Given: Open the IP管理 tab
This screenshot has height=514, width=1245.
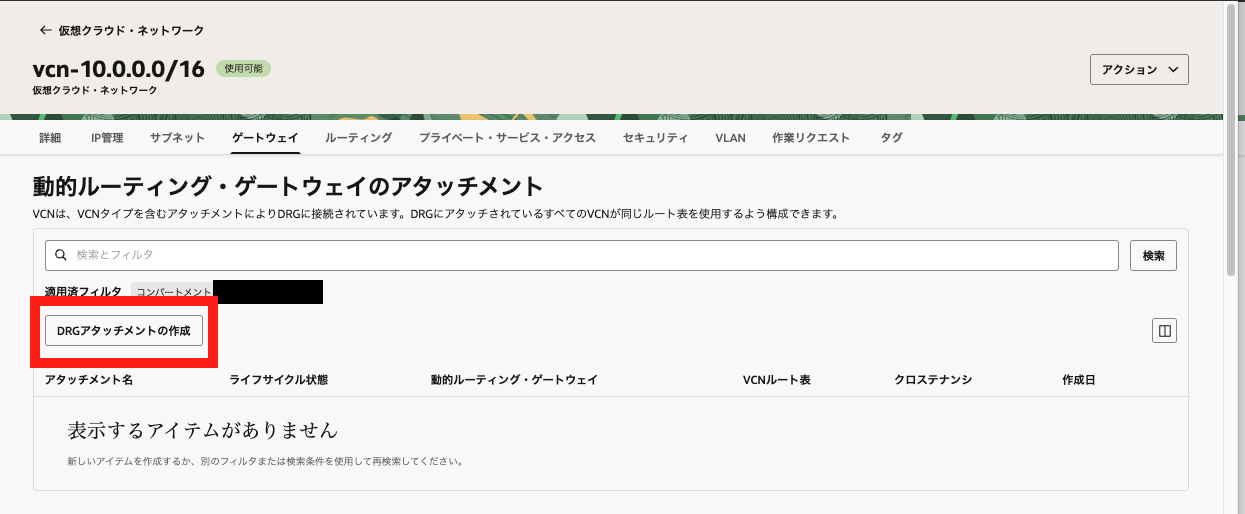Looking at the screenshot, I should click(107, 138).
